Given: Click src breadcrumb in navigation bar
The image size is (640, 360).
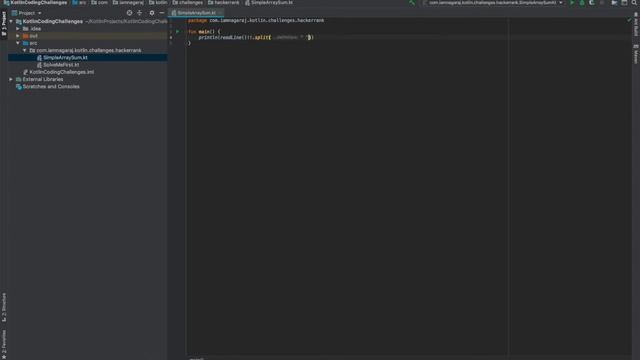Looking at the screenshot, I should click(80, 2).
